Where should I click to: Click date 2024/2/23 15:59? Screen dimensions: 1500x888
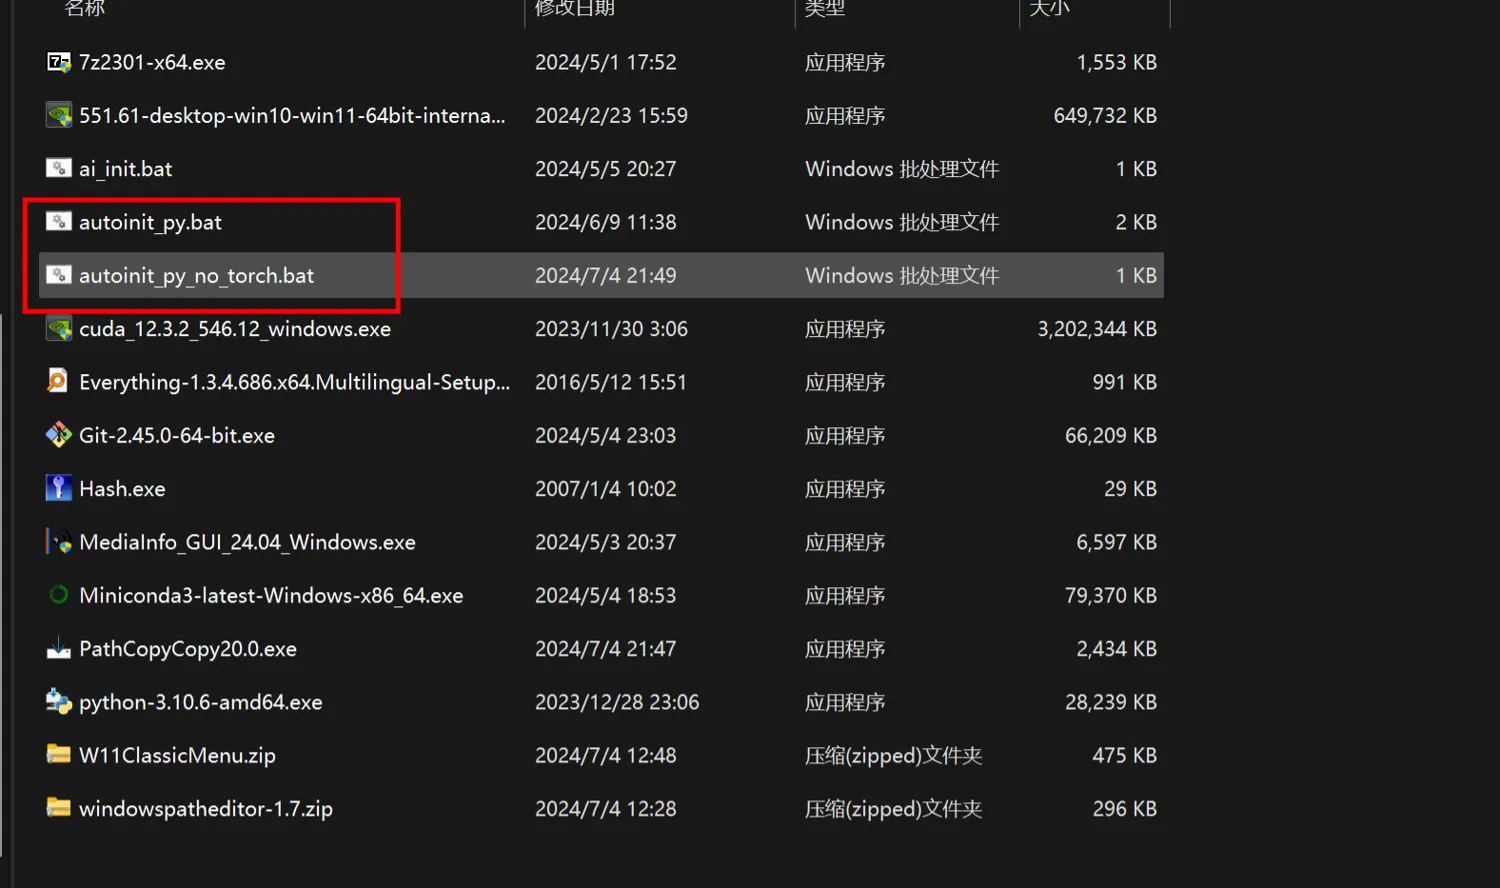611,115
